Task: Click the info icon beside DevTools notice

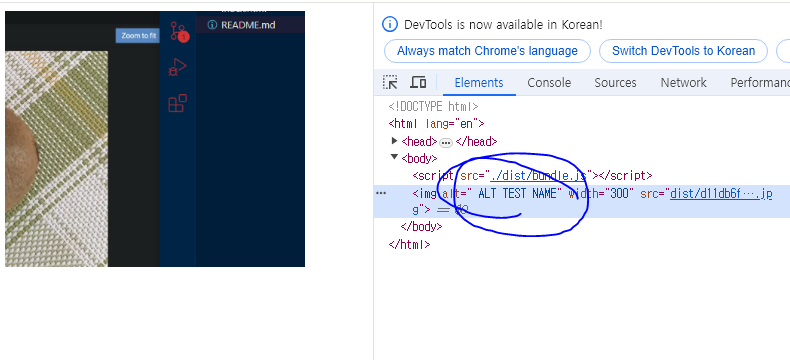Action: click(x=389, y=24)
